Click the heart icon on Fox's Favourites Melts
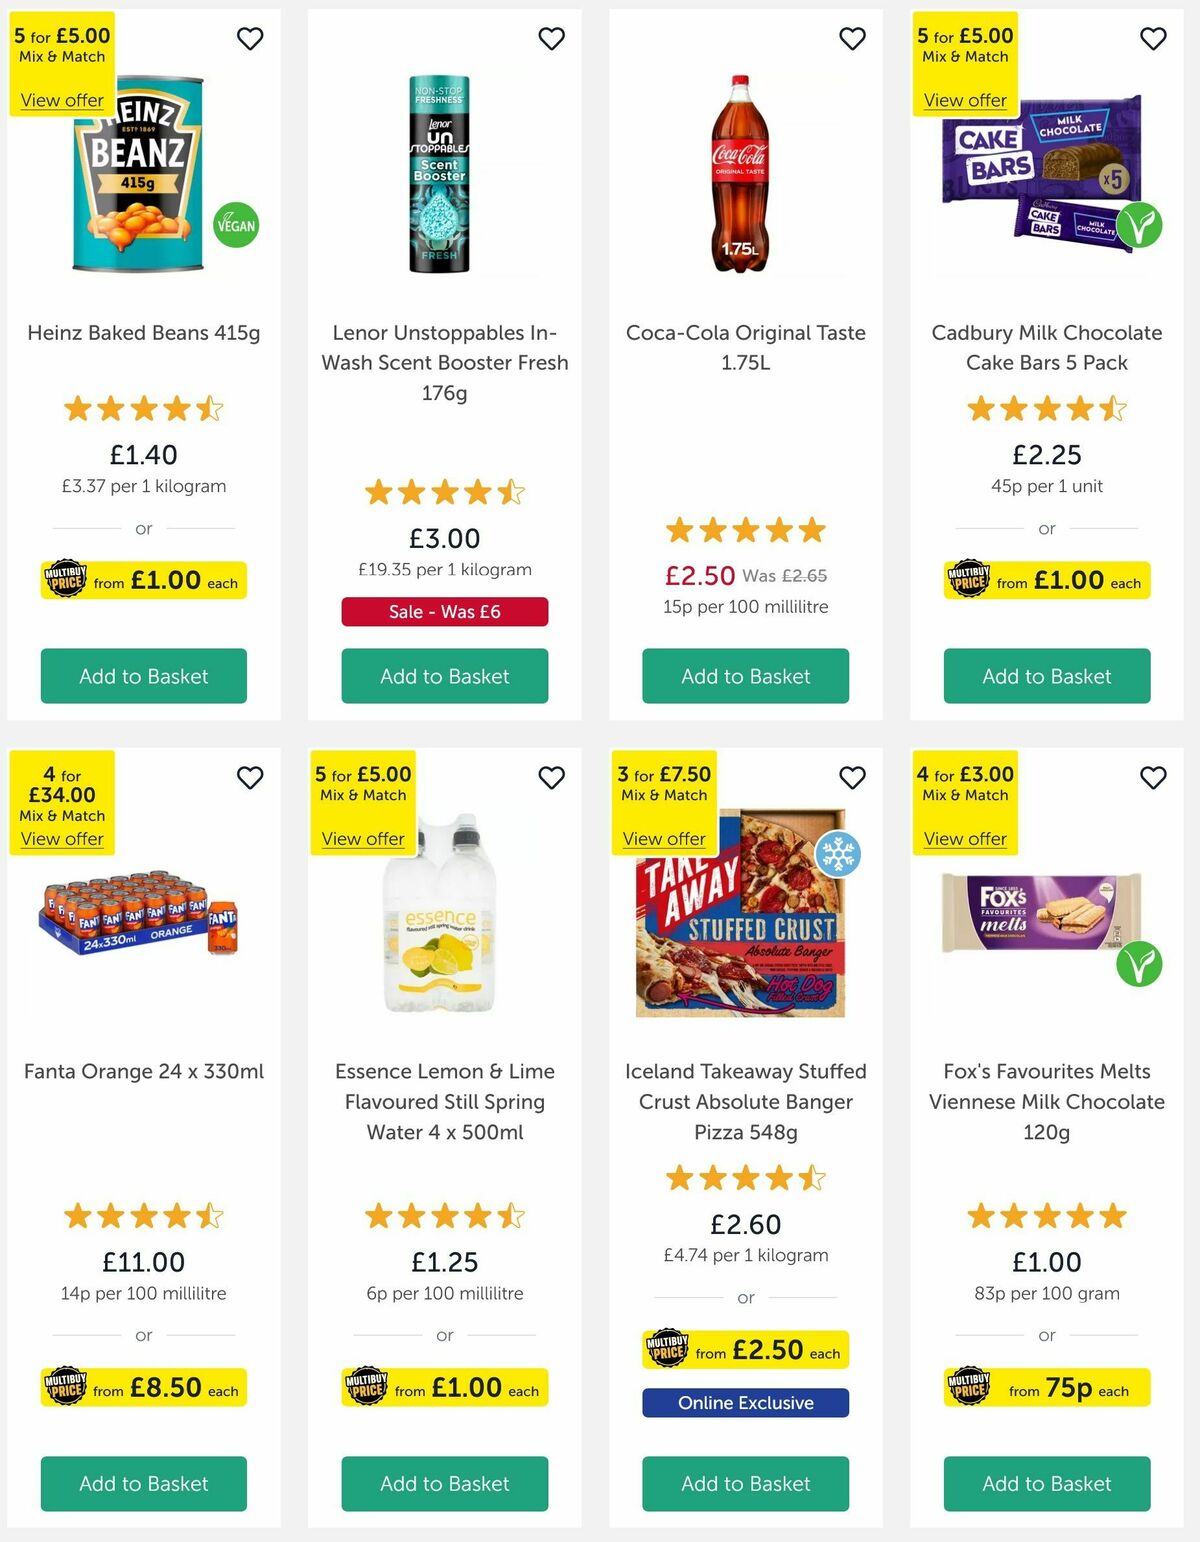 click(x=1153, y=777)
